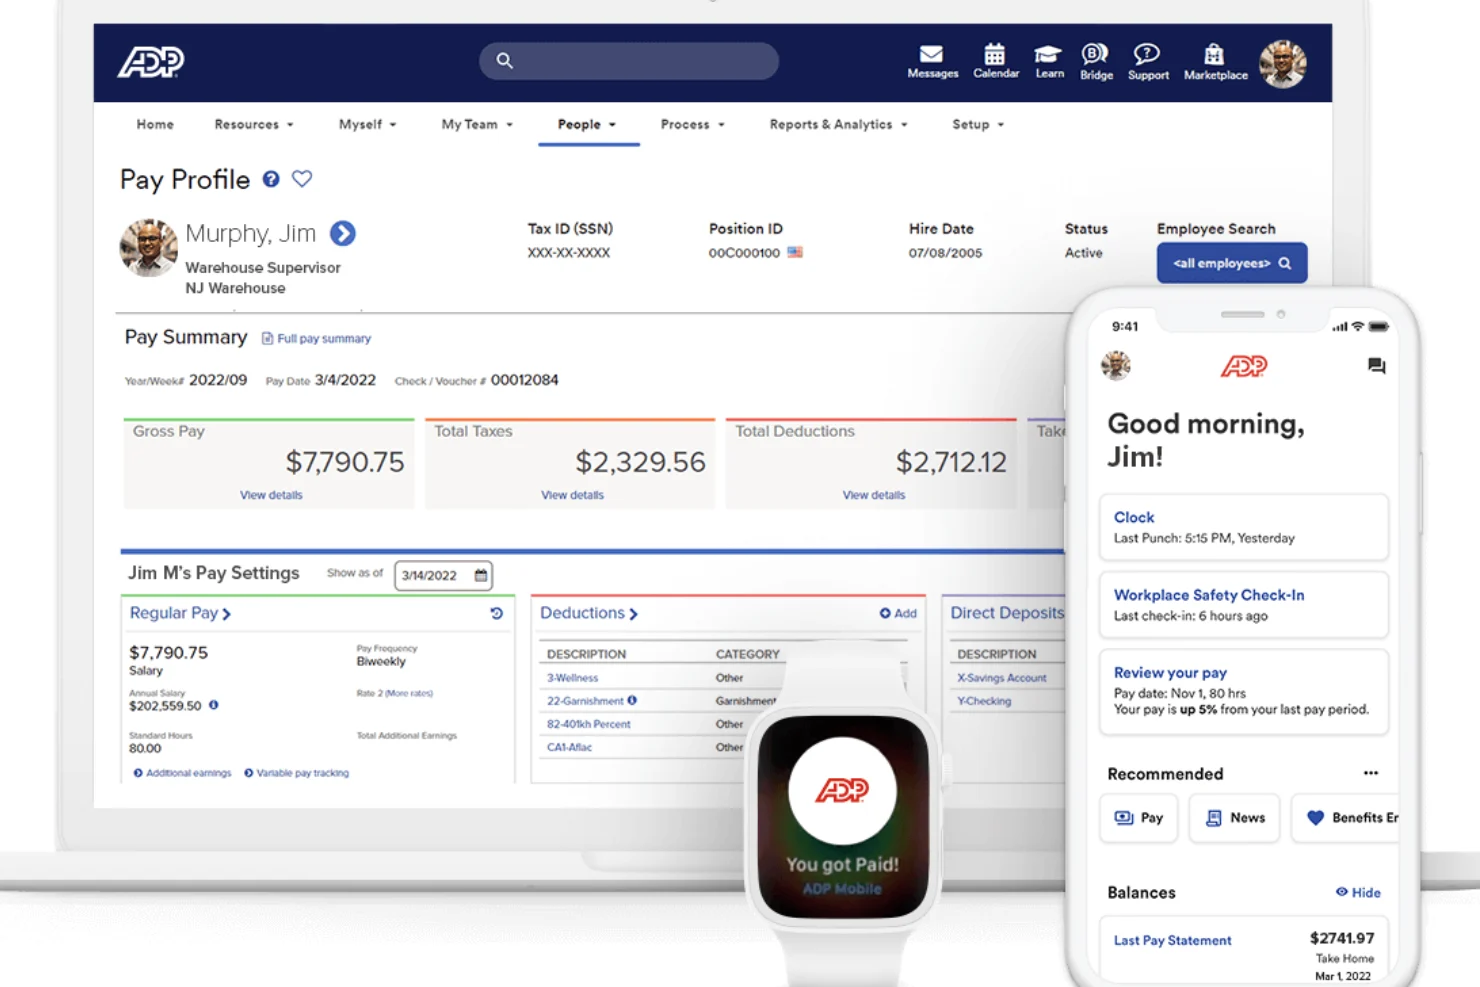Viewport: 1480px width, 987px height.
Task: View details under Gross Pay
Action: tap(271, 495)
